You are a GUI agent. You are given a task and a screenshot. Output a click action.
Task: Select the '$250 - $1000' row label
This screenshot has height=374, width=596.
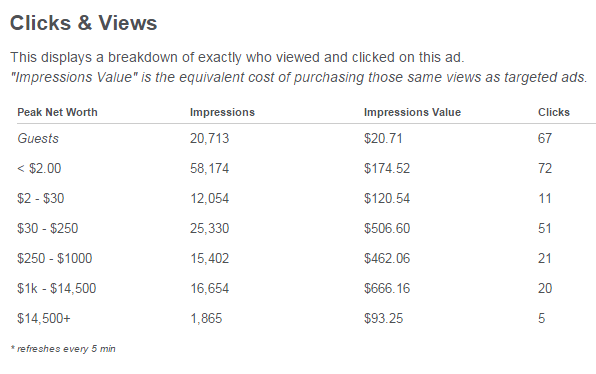coord(54,258)
